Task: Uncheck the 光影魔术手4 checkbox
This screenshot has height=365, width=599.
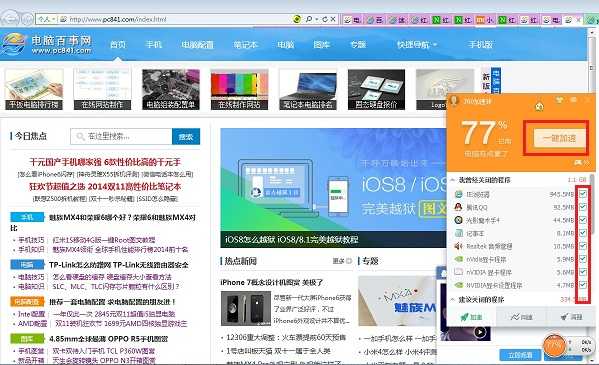Action: tap(583, 220)
